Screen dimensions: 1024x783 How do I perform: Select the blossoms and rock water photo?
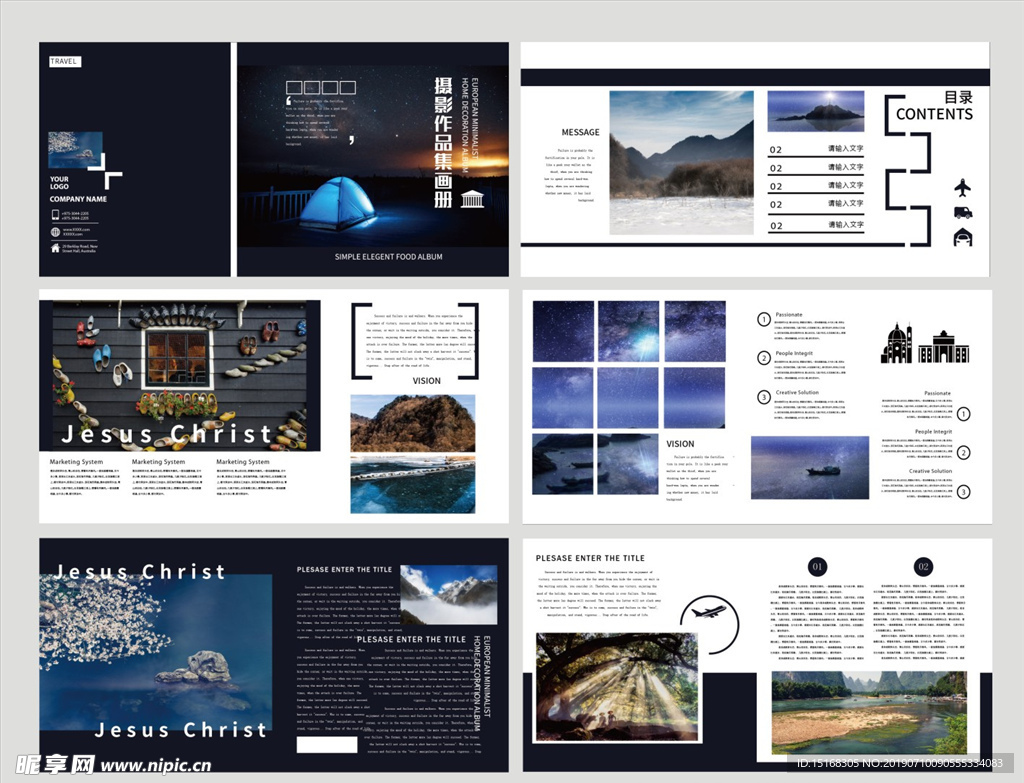155,652
